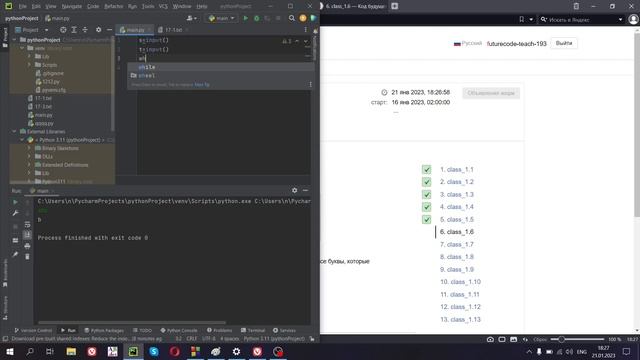Open the completion popup three-dot options

tap(311, 84)
